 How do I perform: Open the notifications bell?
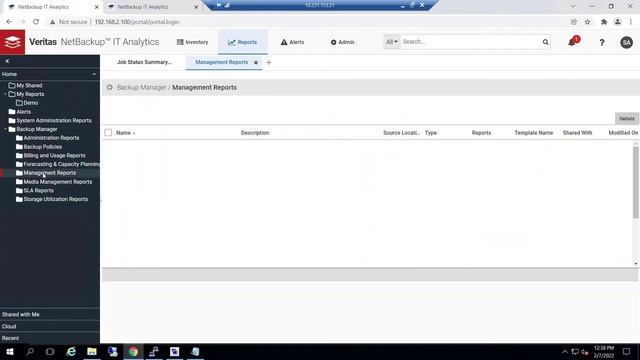pos(571,42)
